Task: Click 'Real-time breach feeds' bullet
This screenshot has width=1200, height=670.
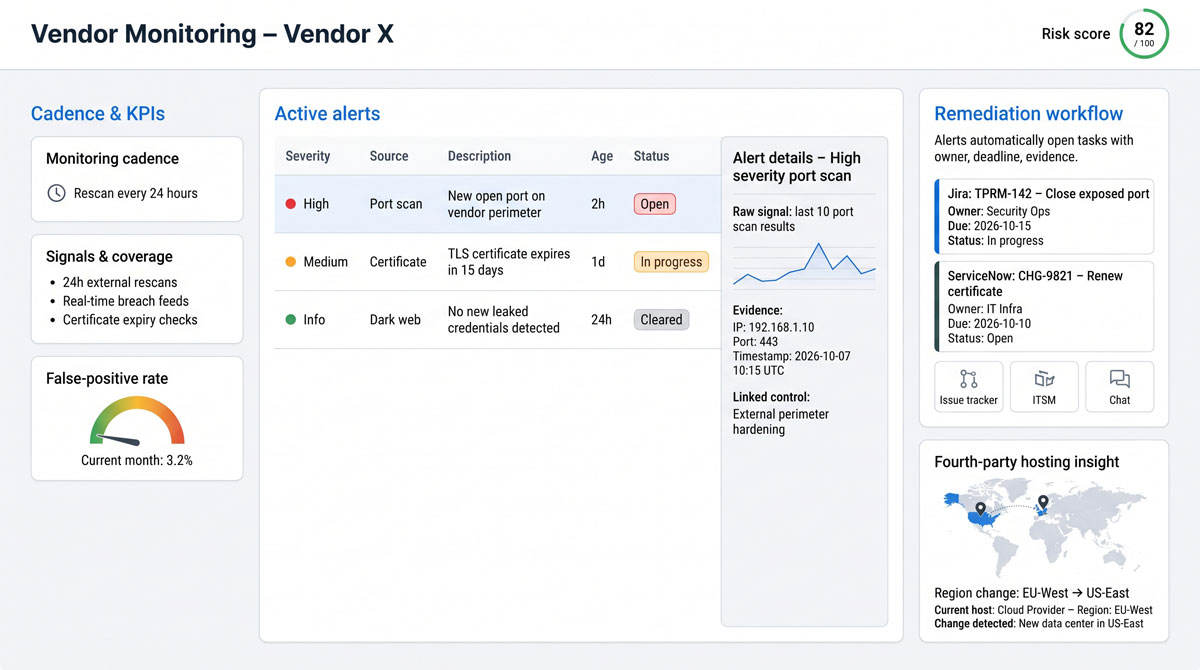Action: point(126,301)
